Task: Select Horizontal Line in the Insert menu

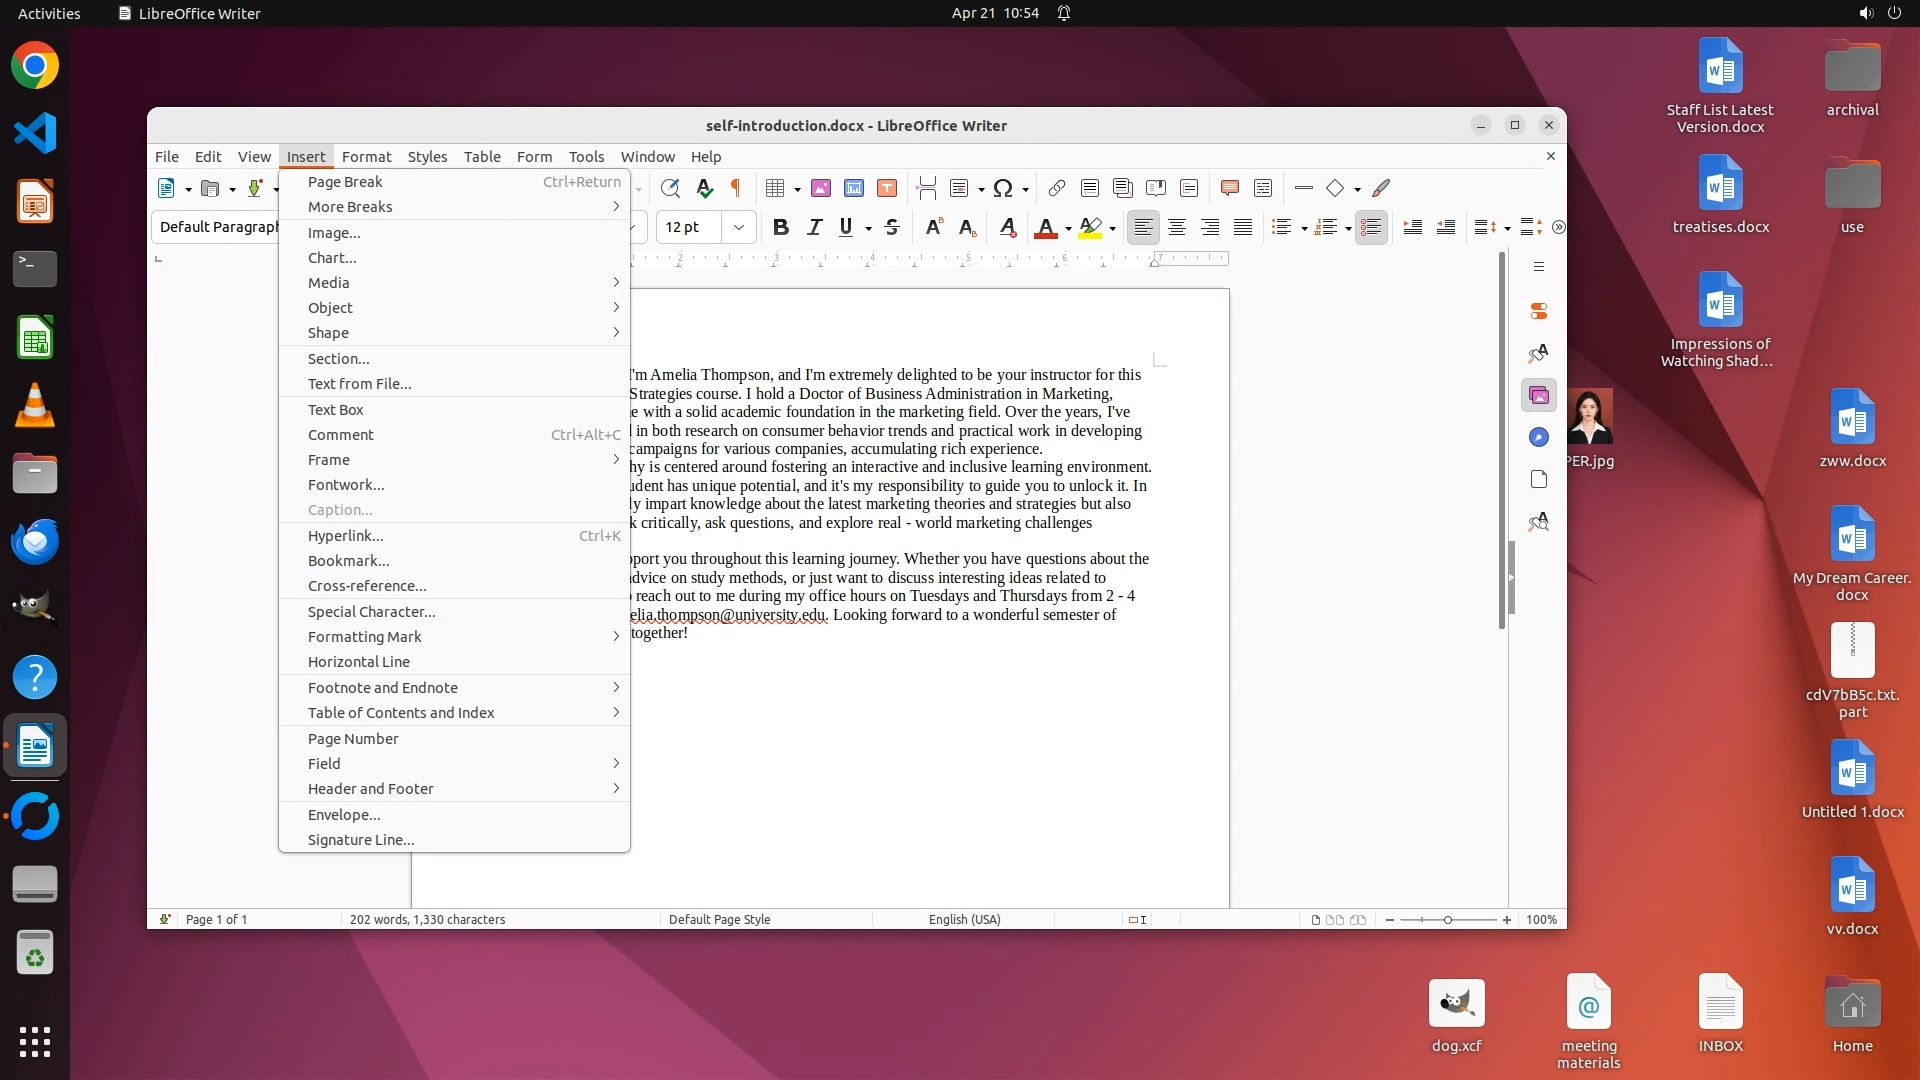Action: point(359,661)
